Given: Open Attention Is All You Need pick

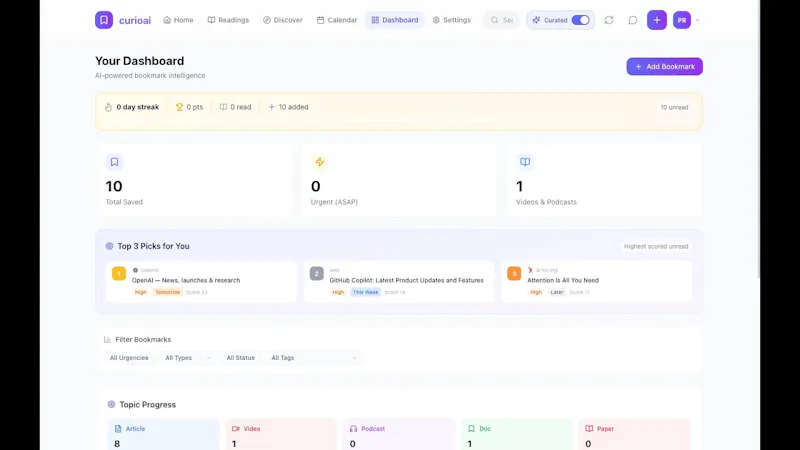Looking at the screenshot, I should click(x=596, y=281).
